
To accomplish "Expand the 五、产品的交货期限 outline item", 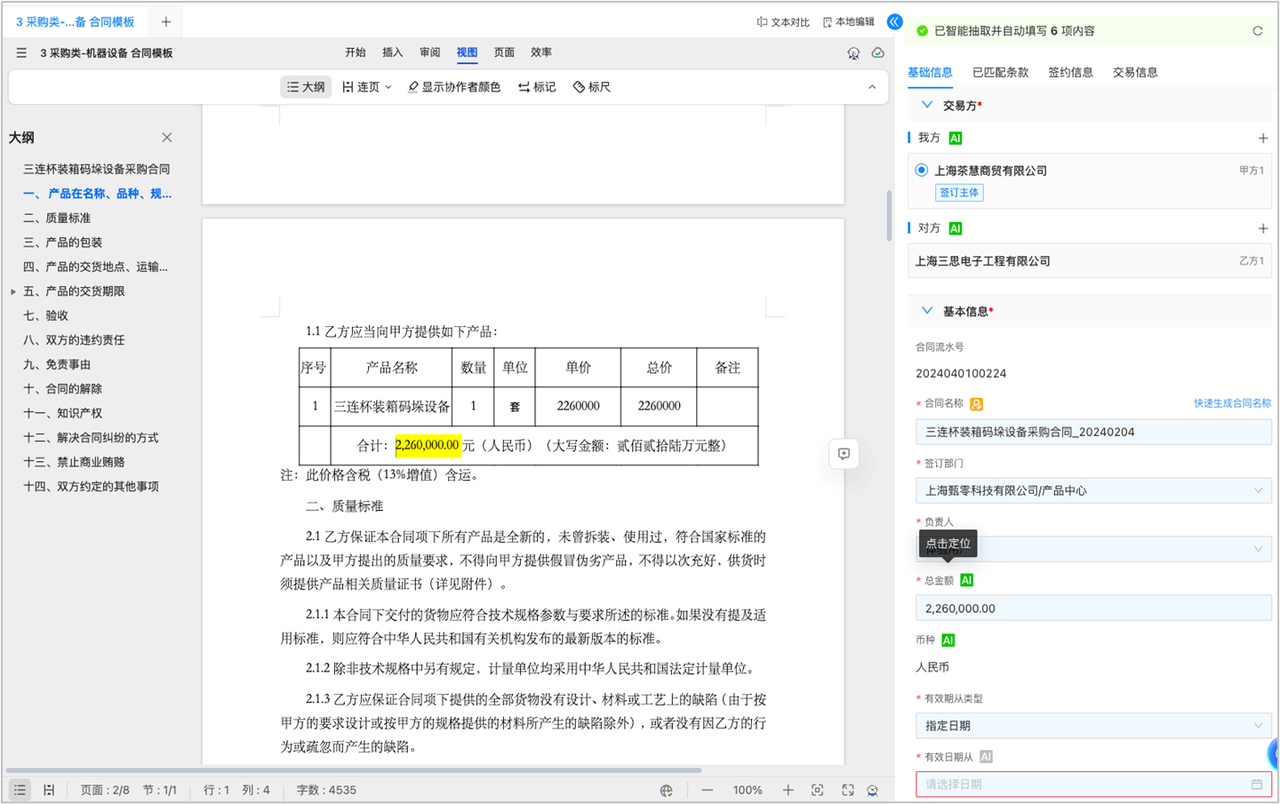I will point(13,292).
